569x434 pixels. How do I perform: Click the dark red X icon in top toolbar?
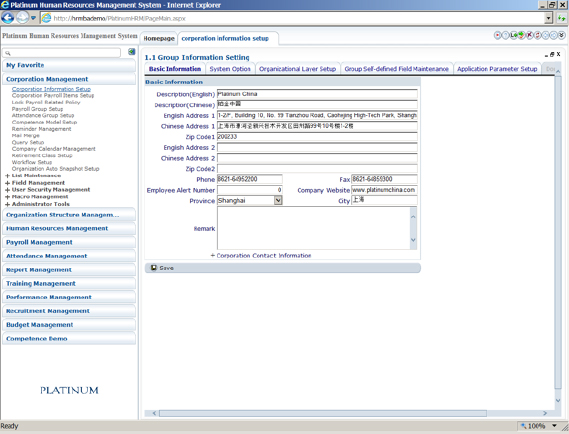pyautogui.click(x=529, y=35)
